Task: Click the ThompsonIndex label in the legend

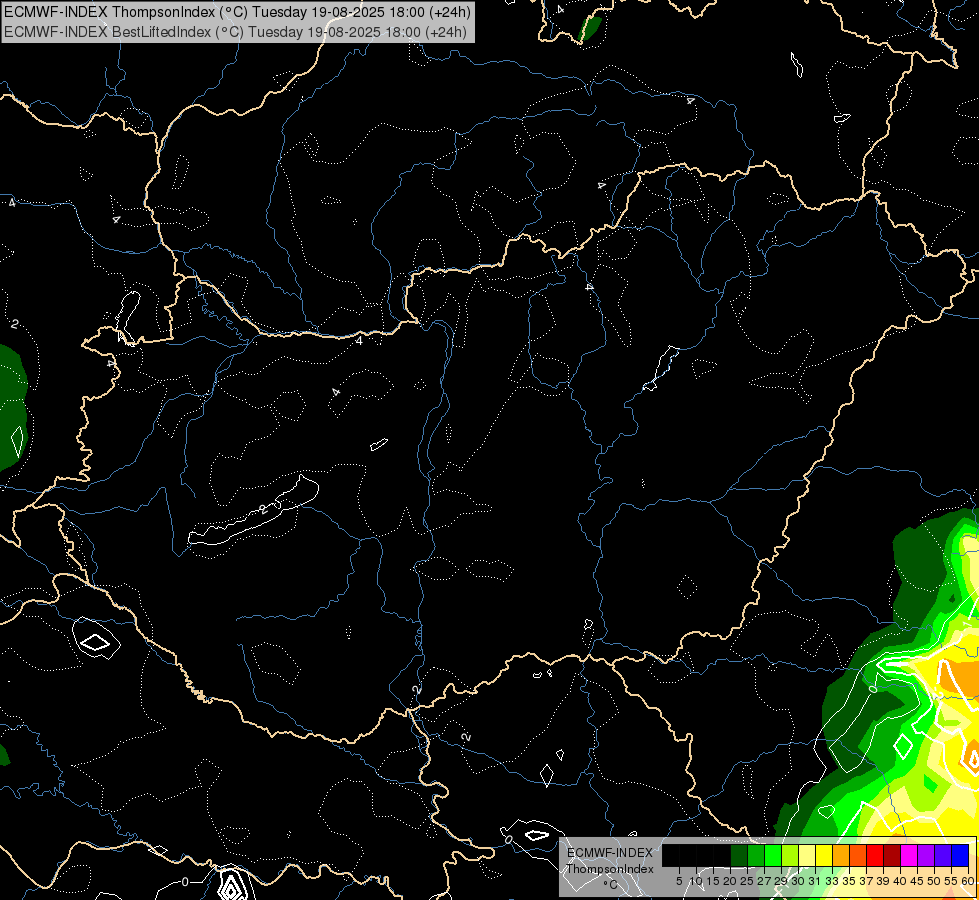Action: click(610, 869)
